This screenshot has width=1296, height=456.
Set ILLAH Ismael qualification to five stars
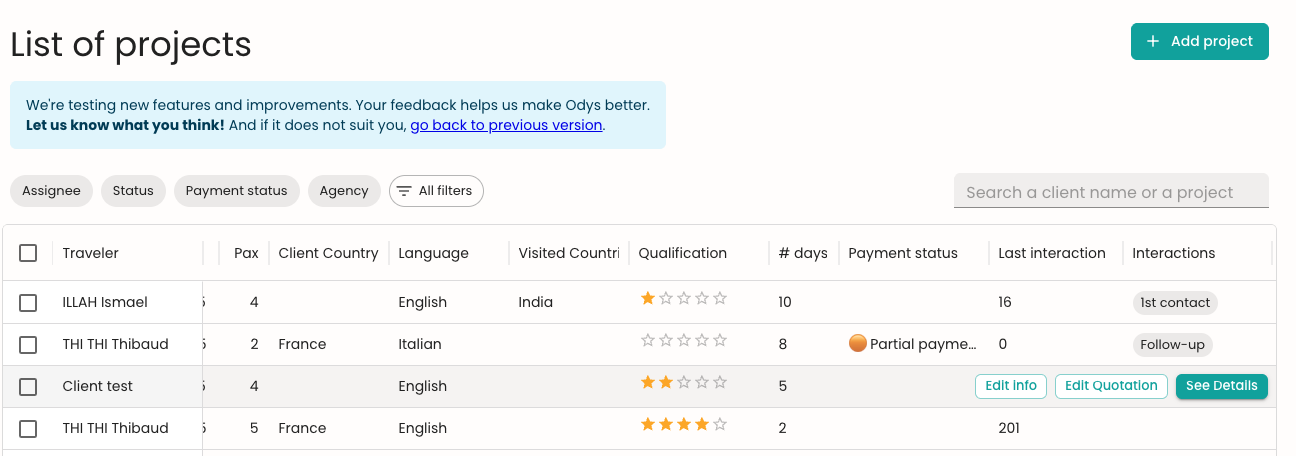pyautogui.click(x=720, y=298)
